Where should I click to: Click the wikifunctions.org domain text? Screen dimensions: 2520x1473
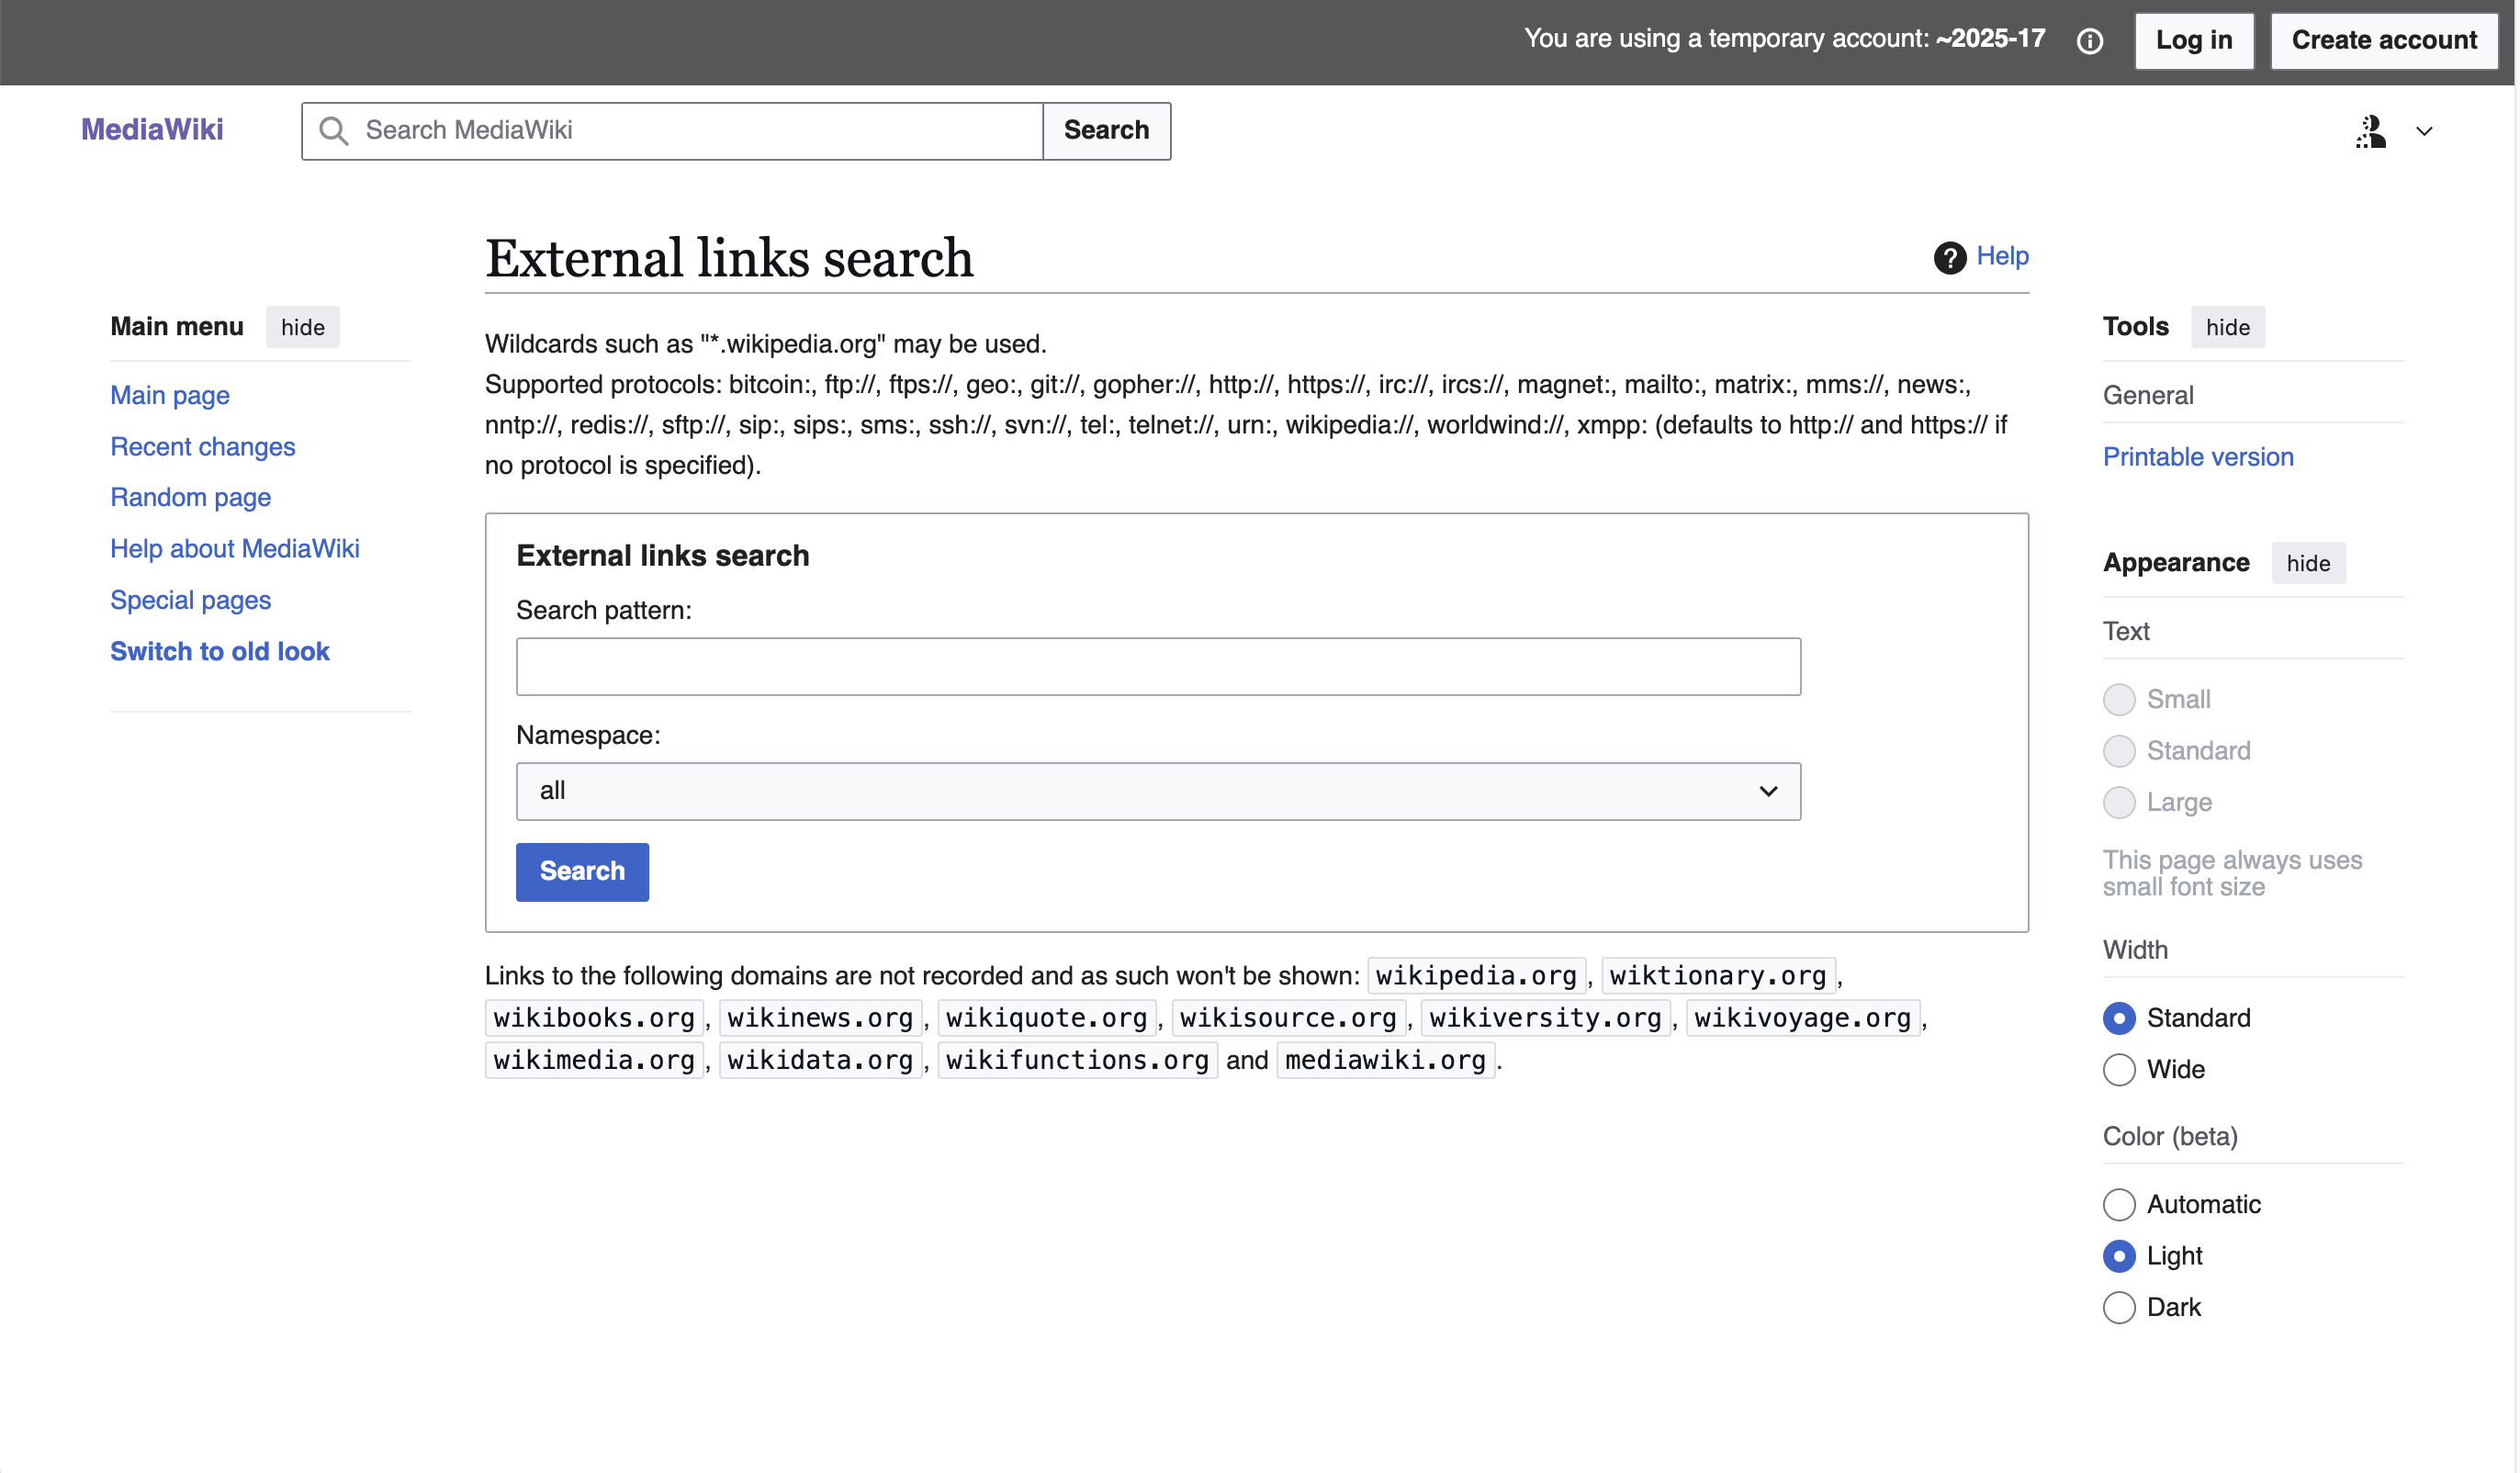(x=1078, y=1060)
